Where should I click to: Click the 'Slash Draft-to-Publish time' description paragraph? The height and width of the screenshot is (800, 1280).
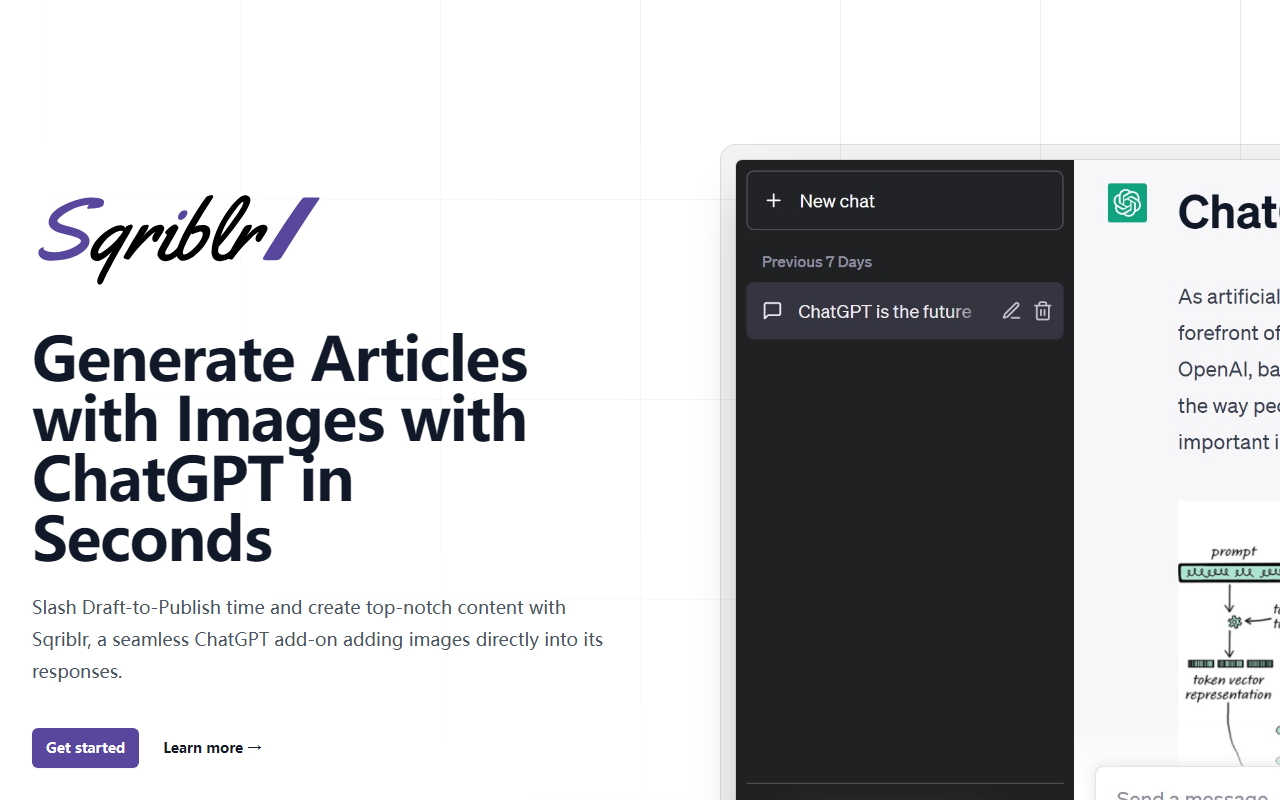point(318,639)
